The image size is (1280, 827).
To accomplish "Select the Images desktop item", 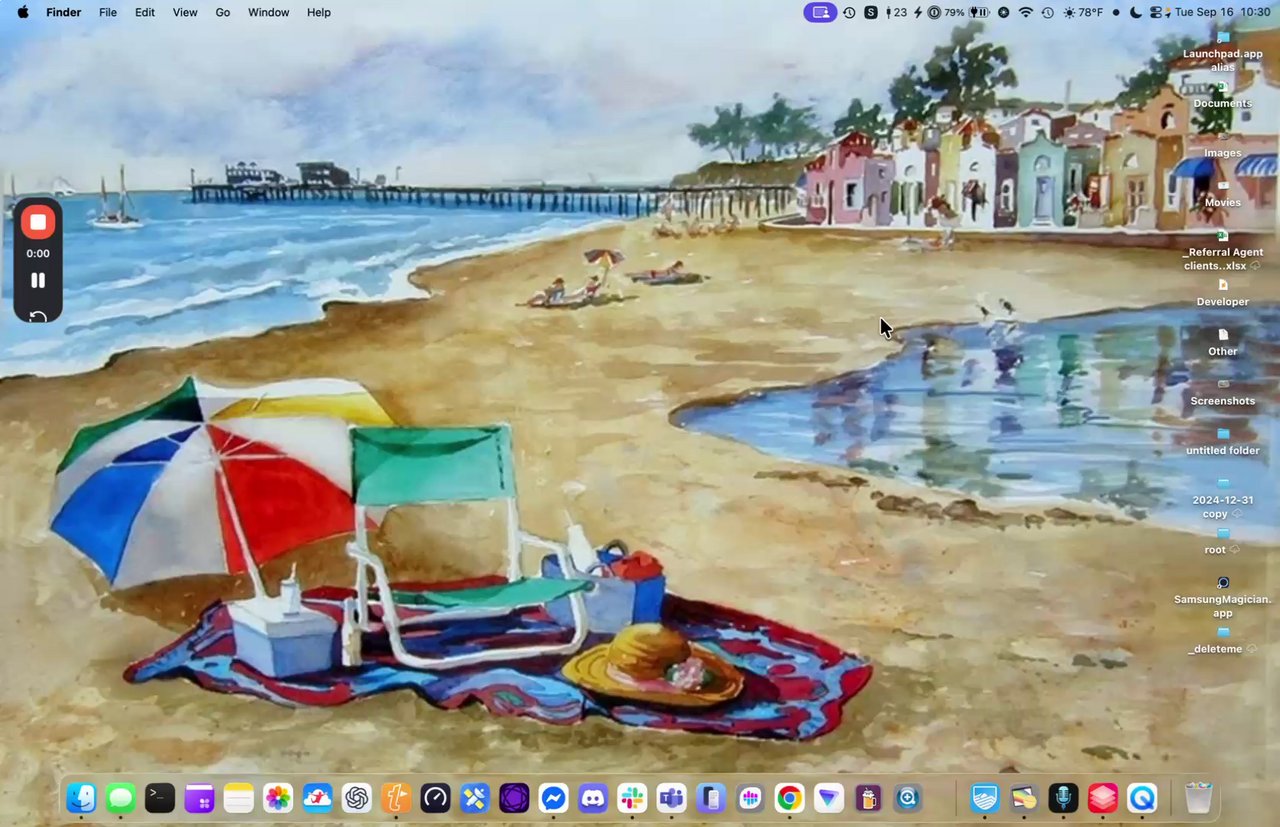I will [x=1223, y=145].
